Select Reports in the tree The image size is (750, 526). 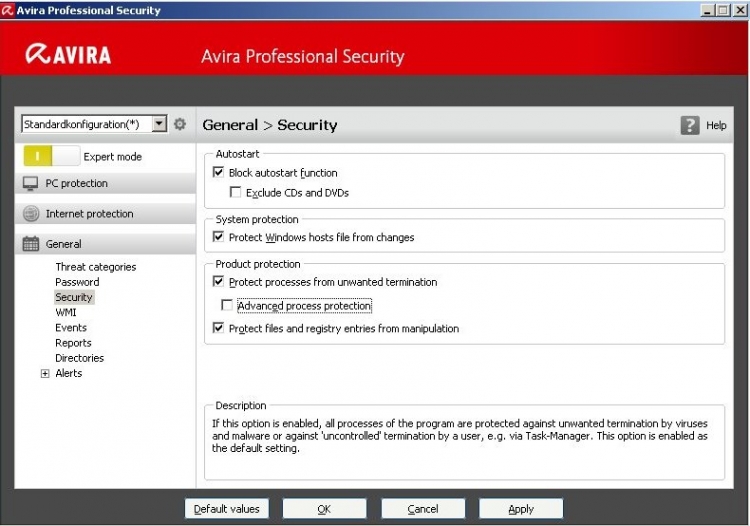point(73,343)
